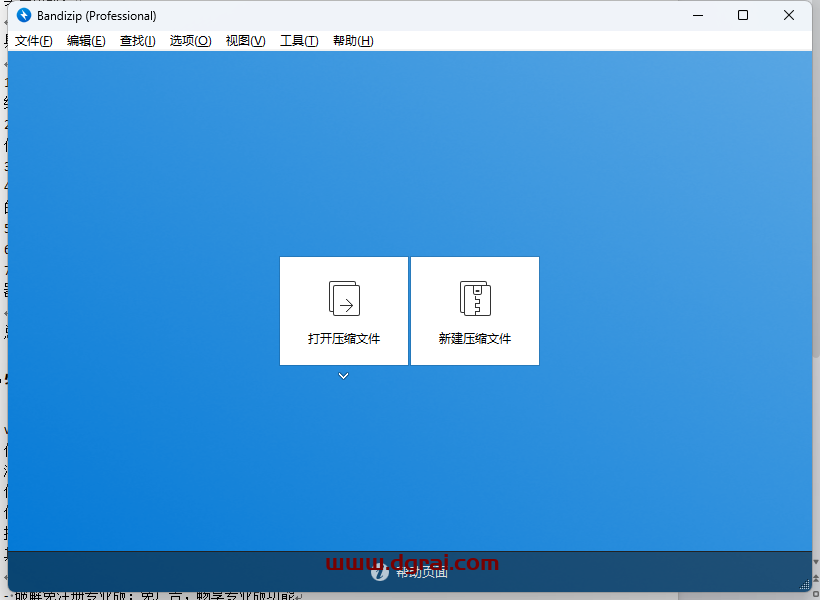This screenshot has width=820, height=600.
Task: Click the Bandizip app icon in title bar
Action: 24,15
